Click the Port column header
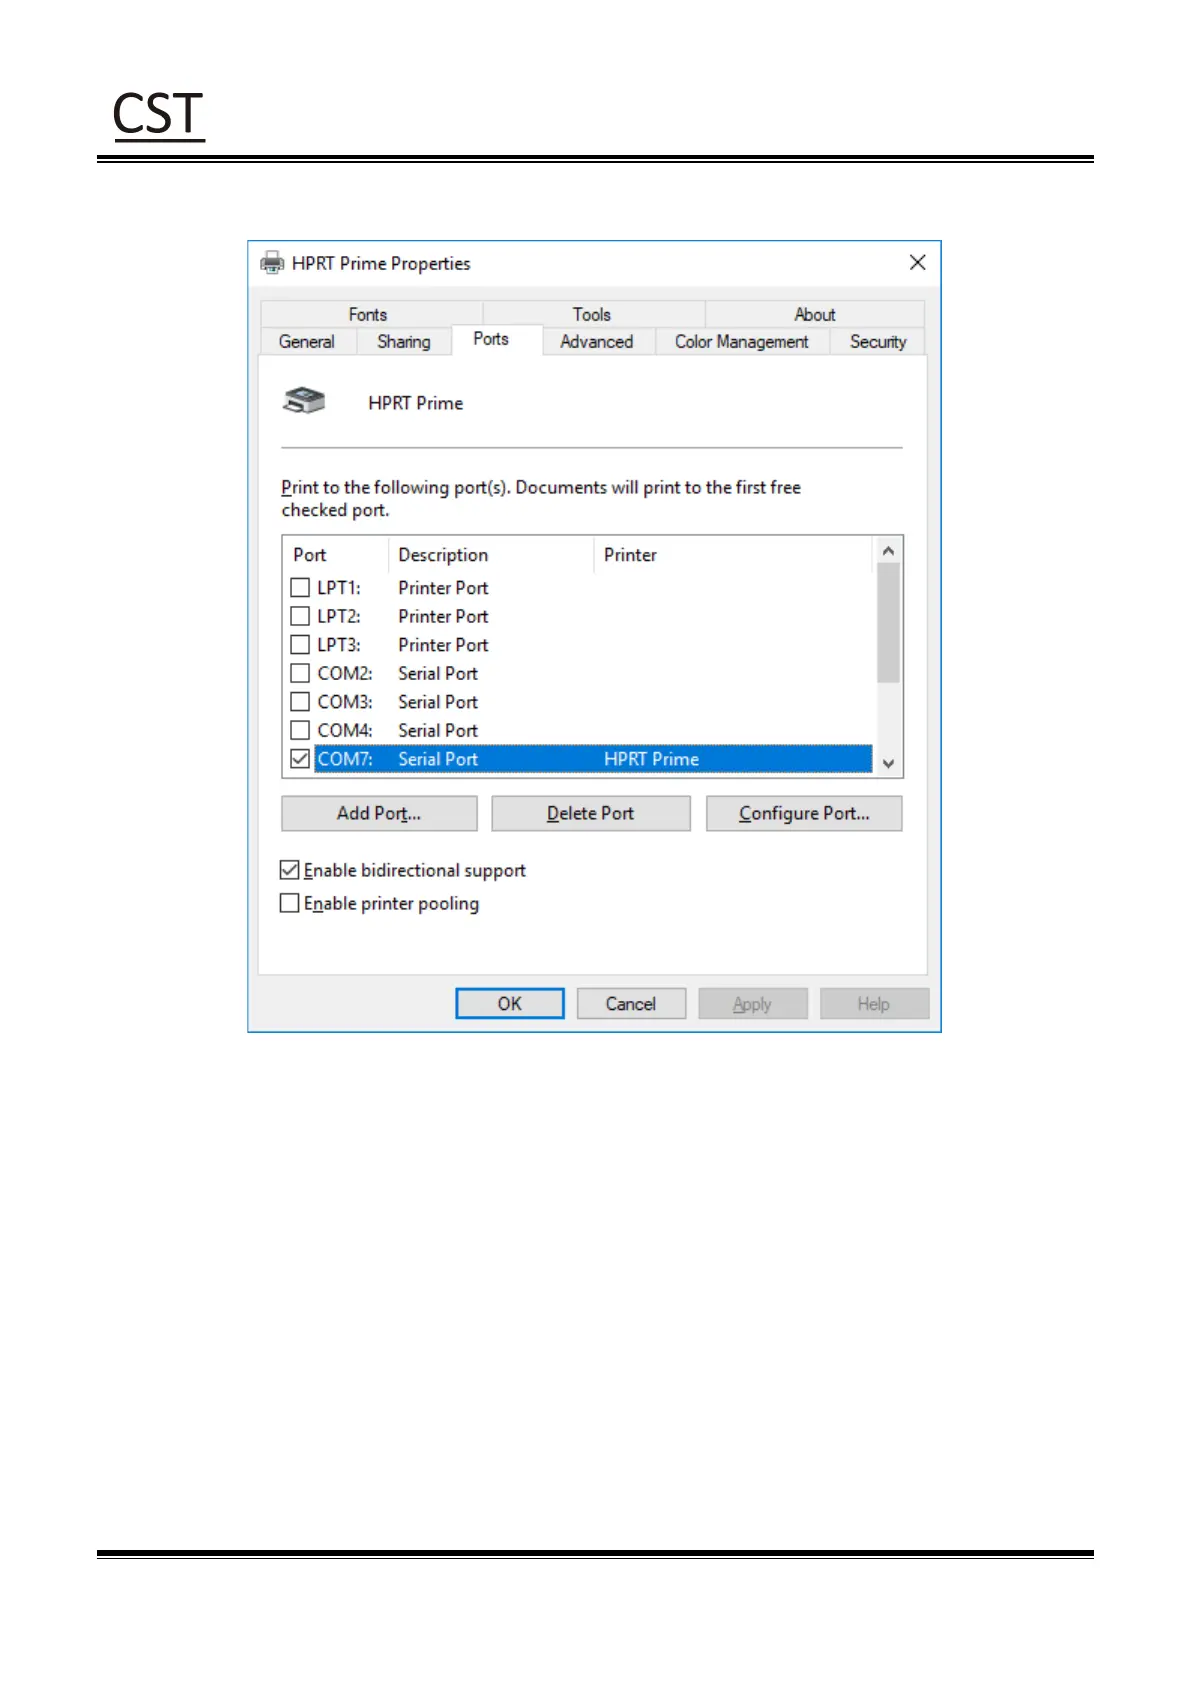The height and width of the screenshot is (1684, 1191). [x=337, y=555]
